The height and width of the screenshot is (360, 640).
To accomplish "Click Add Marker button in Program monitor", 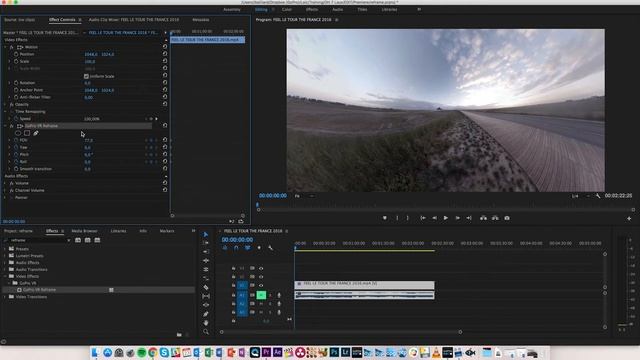I will point(384,218).
